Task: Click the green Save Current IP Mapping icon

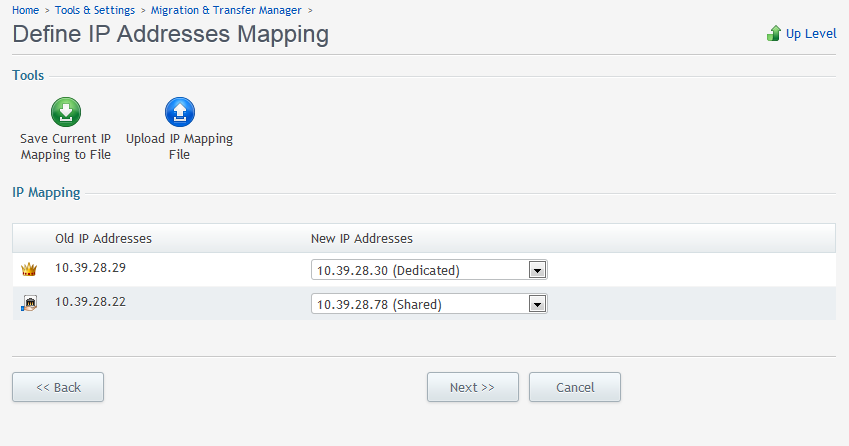Action: 66,112
